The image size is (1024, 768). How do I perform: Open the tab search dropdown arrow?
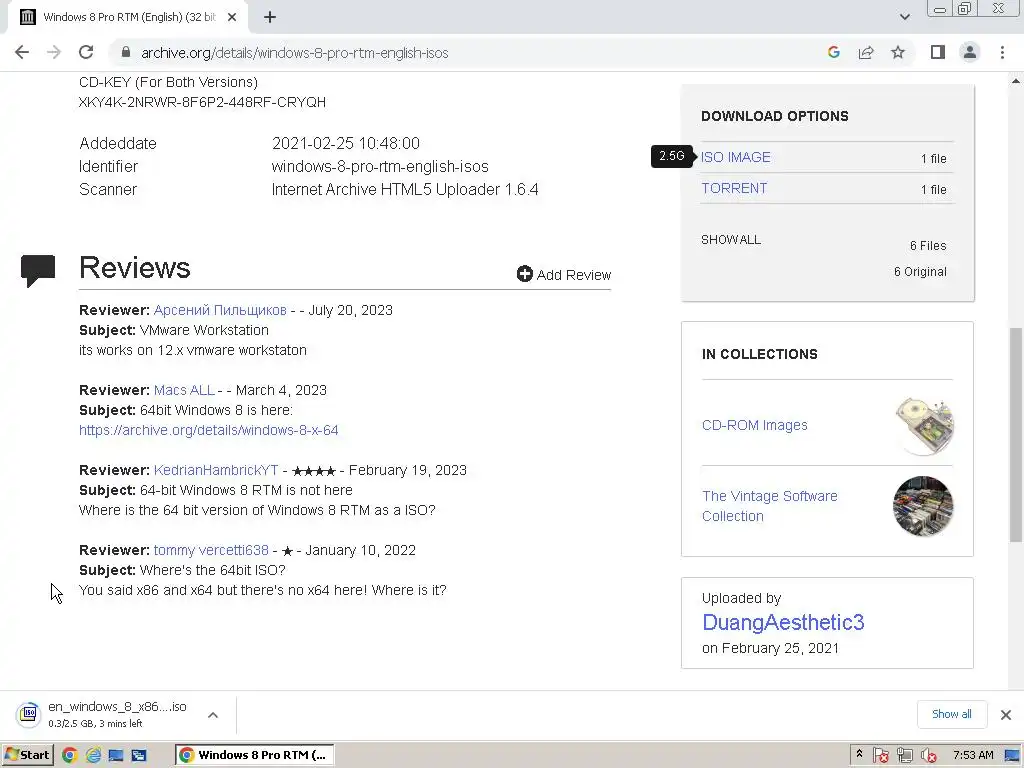(x=904, y=17)
